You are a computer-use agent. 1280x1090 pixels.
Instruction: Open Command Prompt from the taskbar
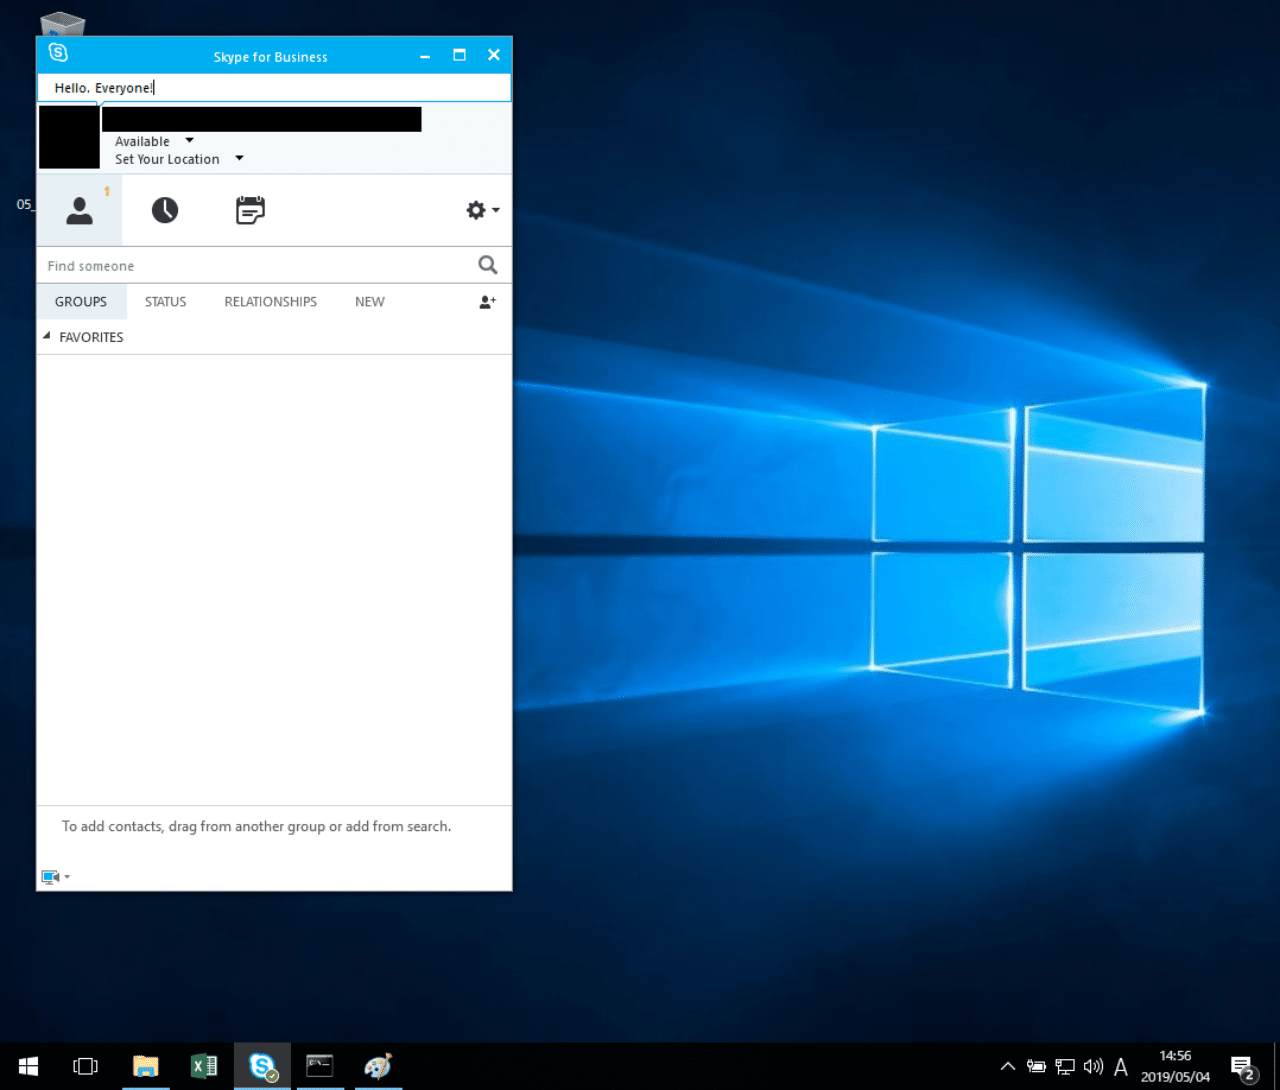point(320,1066)
